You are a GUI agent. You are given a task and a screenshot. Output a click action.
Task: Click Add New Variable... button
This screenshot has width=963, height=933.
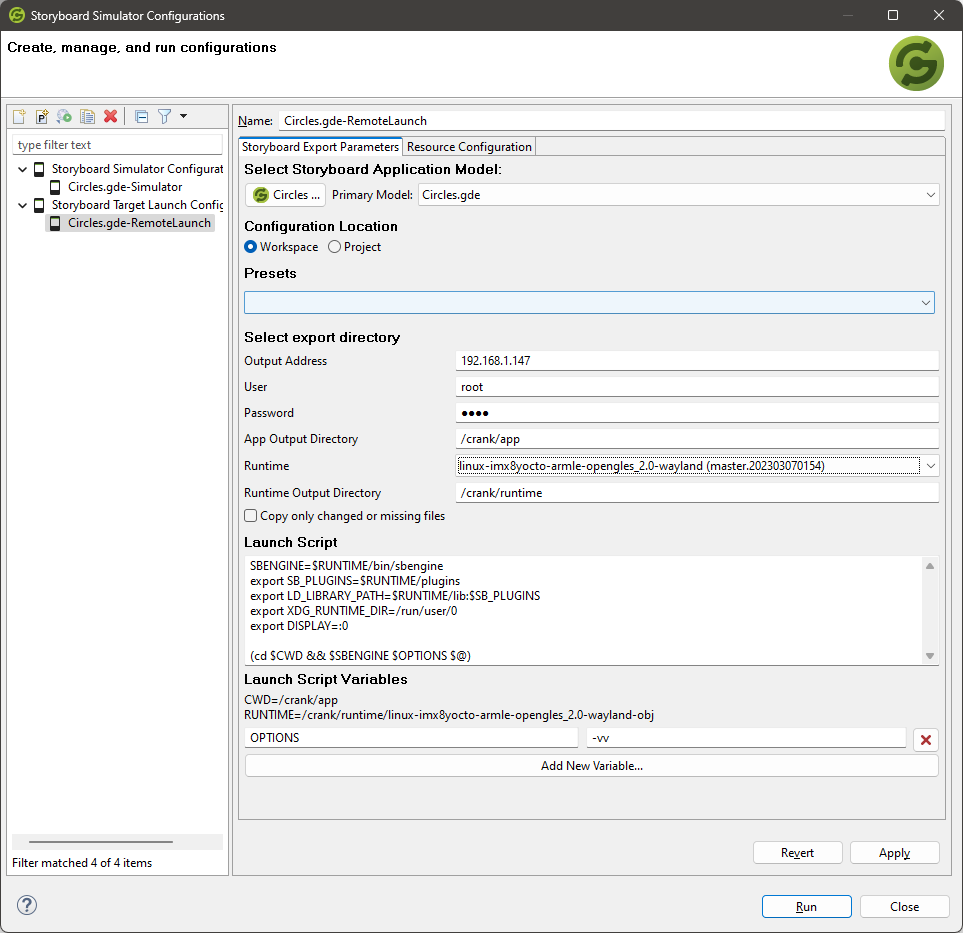pos(591,766)
